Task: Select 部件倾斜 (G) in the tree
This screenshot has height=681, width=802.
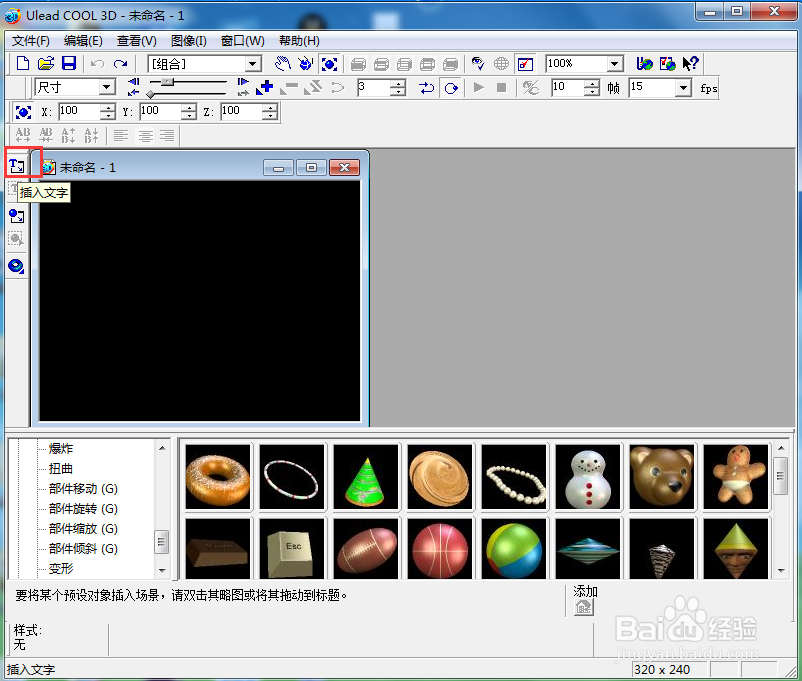Action: pyautogui.click(x=83, y=548)
